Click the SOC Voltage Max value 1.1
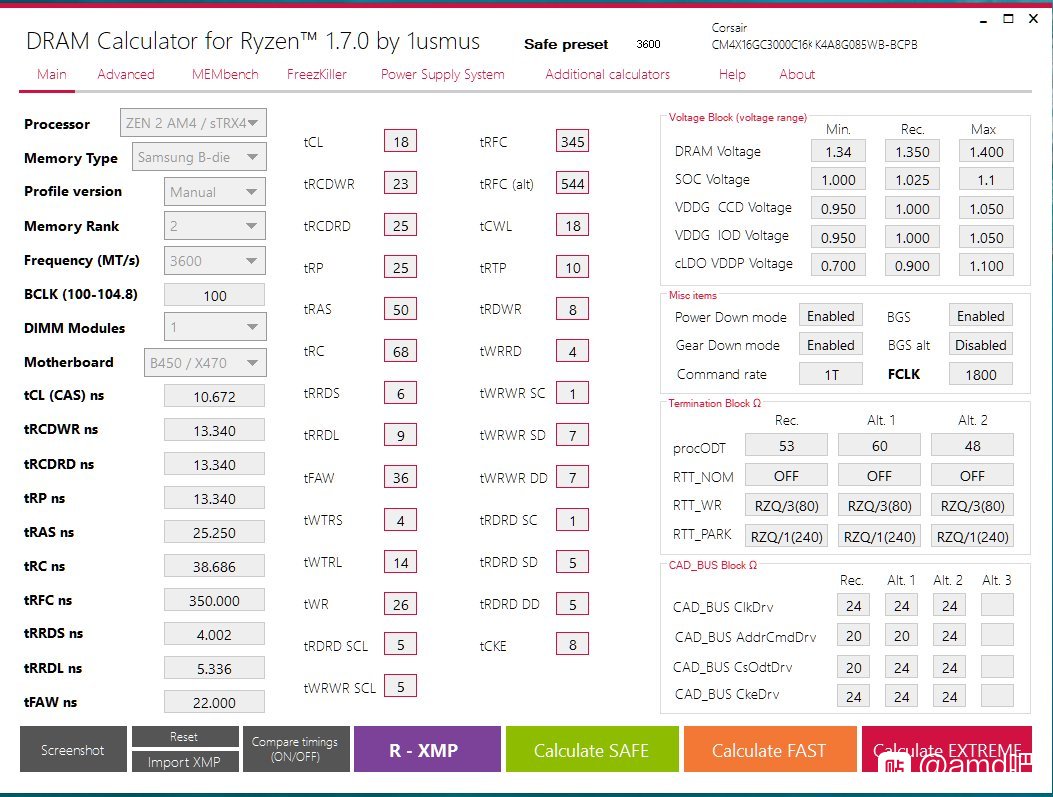Screen dimensions: 1053x797 pos(986,180)
